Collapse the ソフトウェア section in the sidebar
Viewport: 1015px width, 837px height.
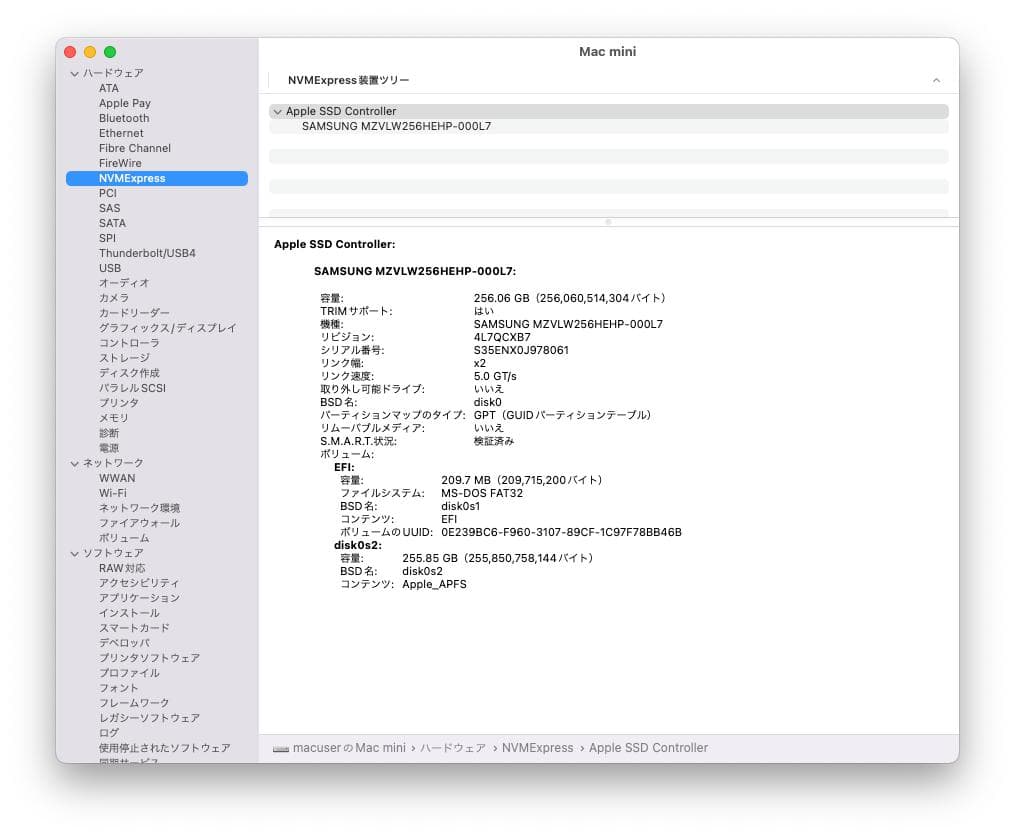(x=74, y=552)
